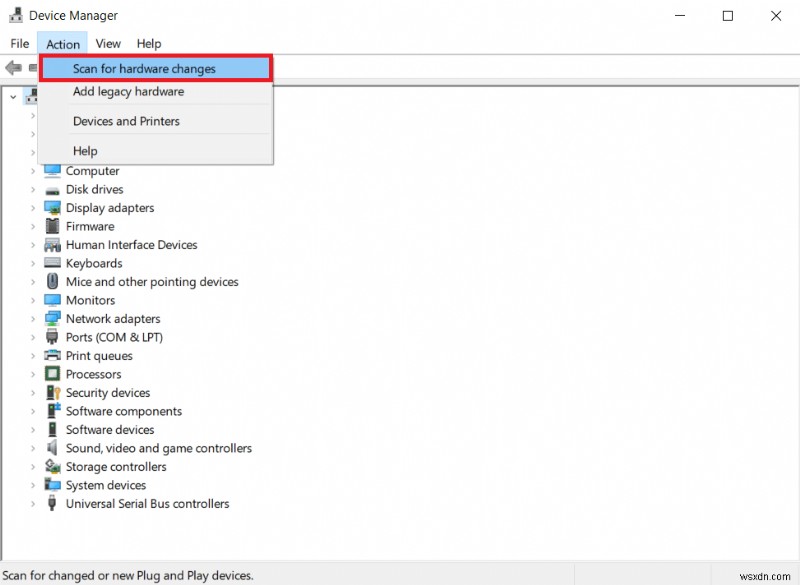Click the Print queues printer icon

tap(53, 356)
